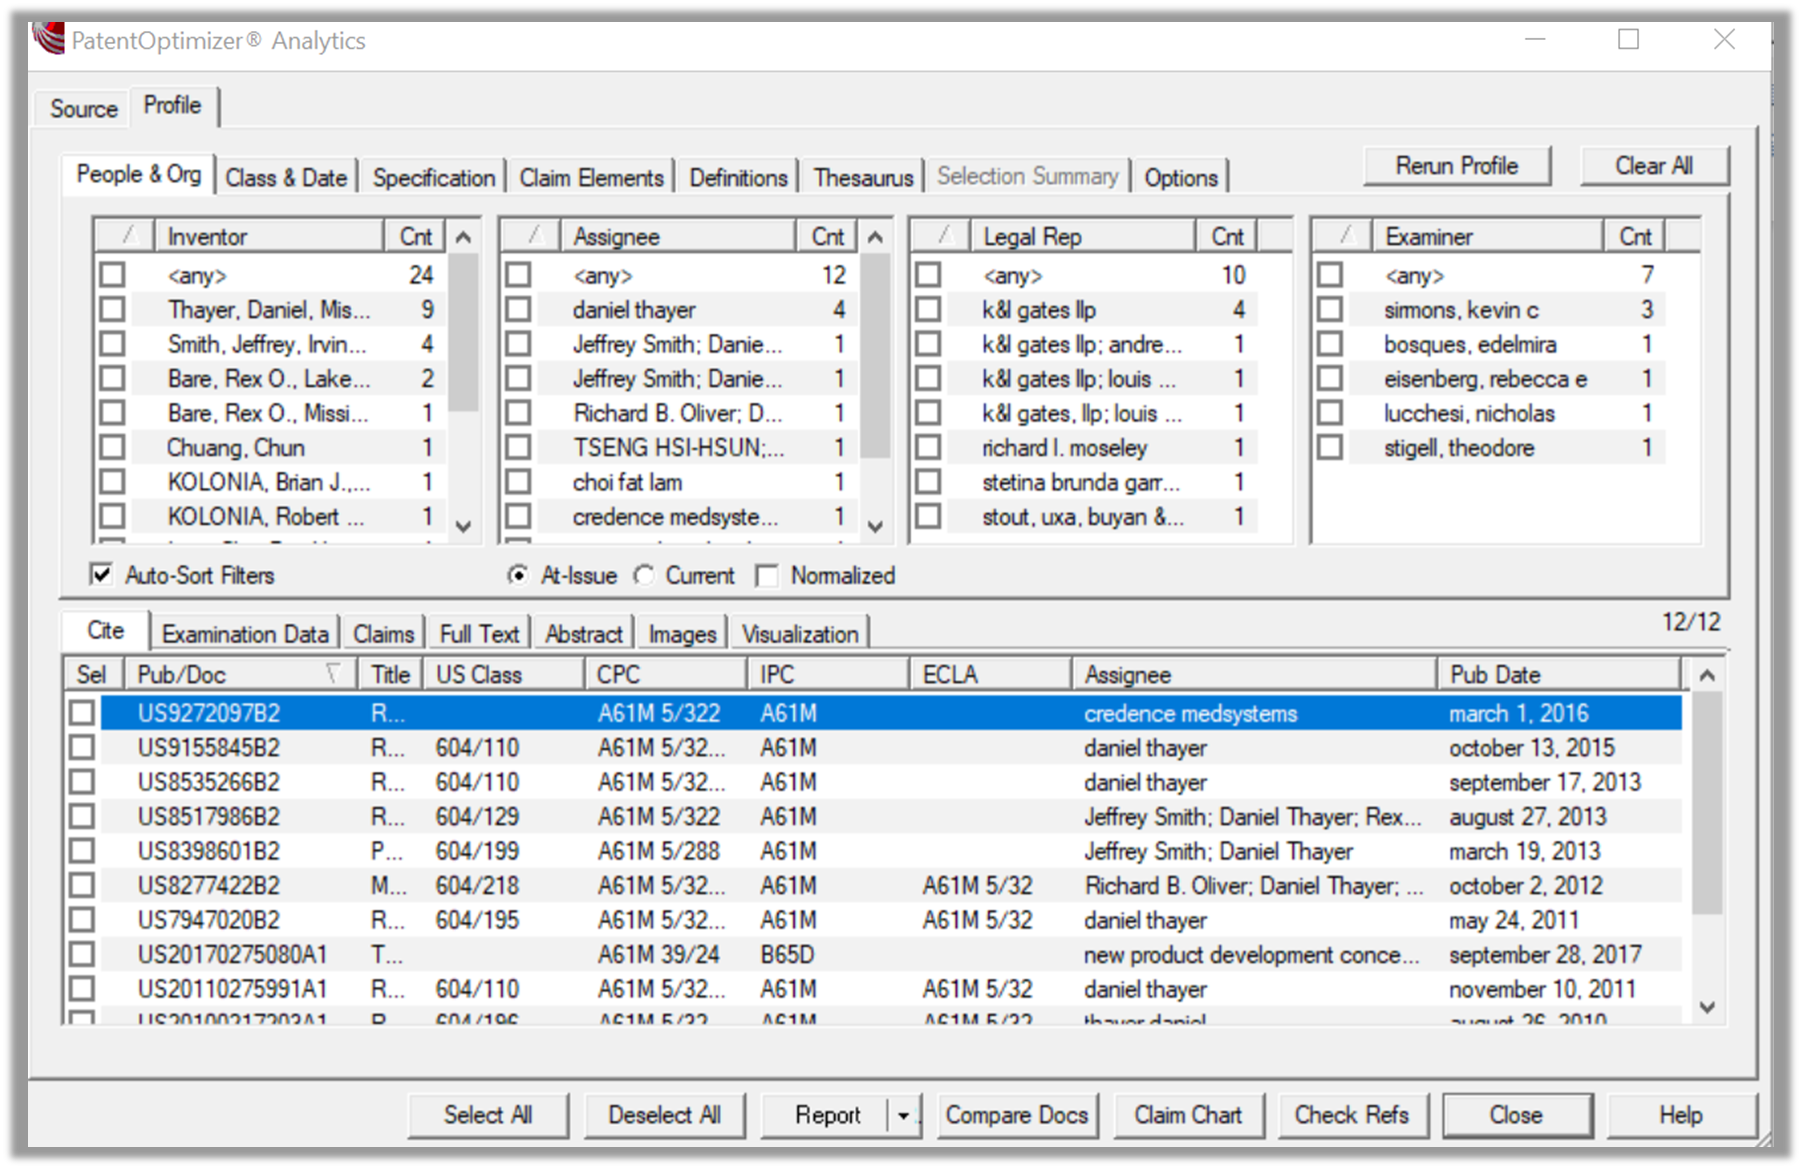Viewport: 1802px width, 1169px height.
Task: Click the Assignee list sort toggle header
Action: (x=533, y=236)
